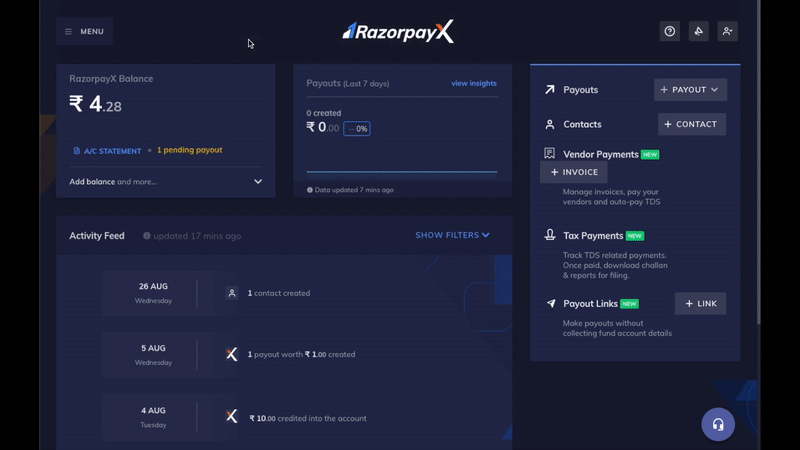The height and width of the screenshot is (450, 800).
Task: Click the Payouts ₹ 0.00 amount
Action: [x=322, y=127]
